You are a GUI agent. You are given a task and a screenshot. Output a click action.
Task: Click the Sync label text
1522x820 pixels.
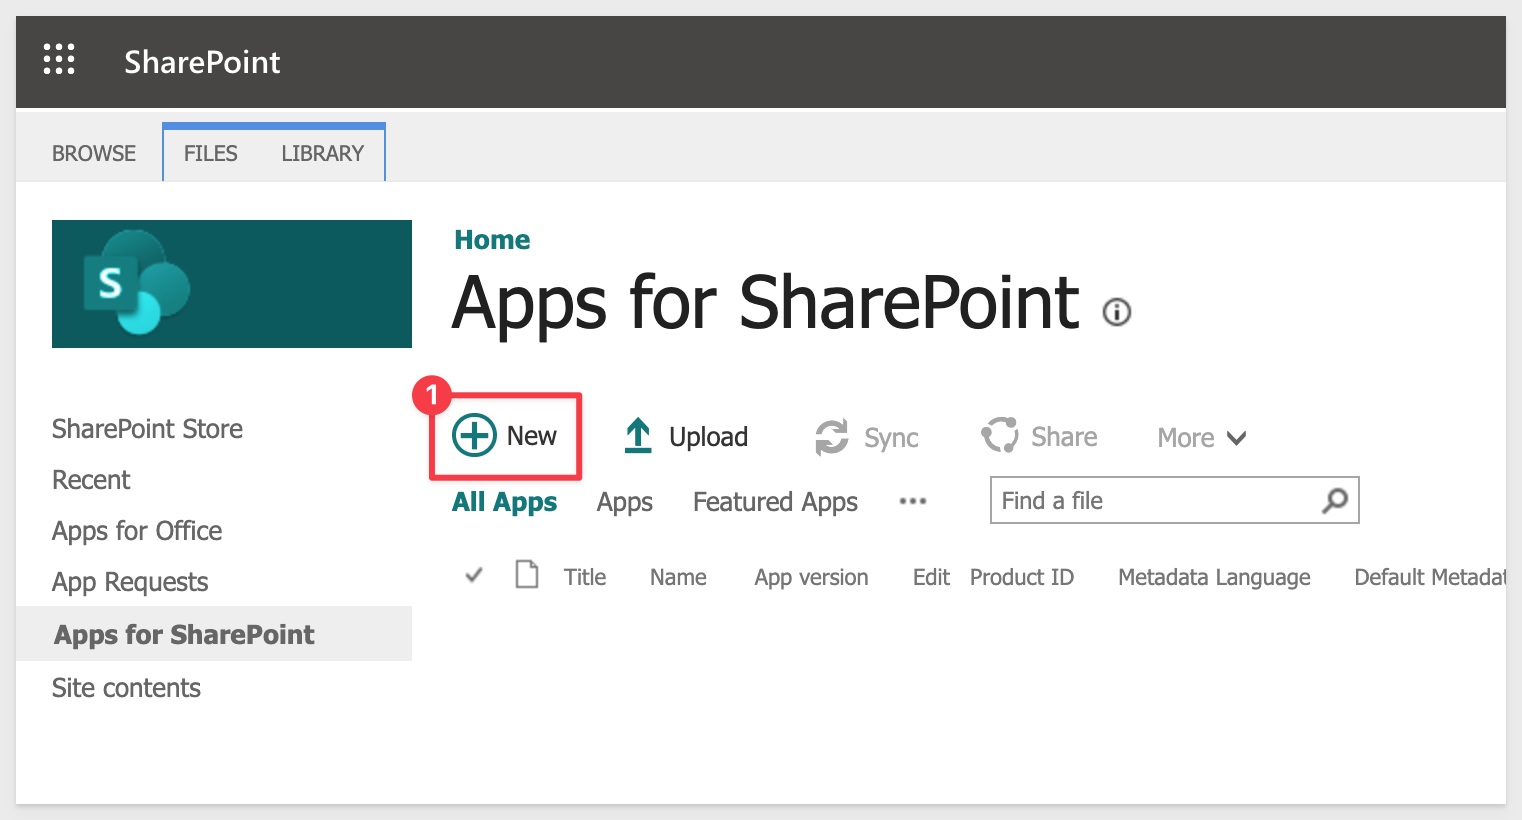click(891, 438)
